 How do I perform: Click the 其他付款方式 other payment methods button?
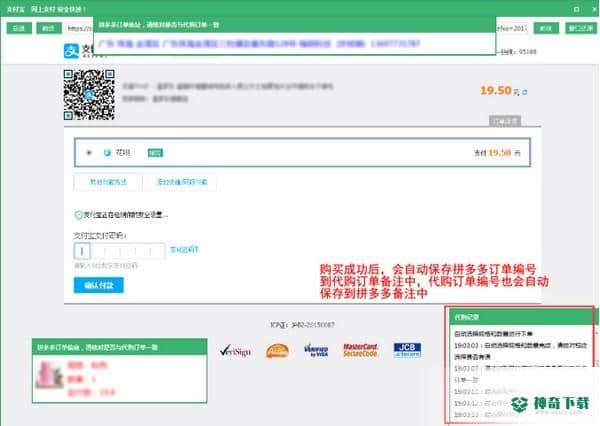point(108,182)
